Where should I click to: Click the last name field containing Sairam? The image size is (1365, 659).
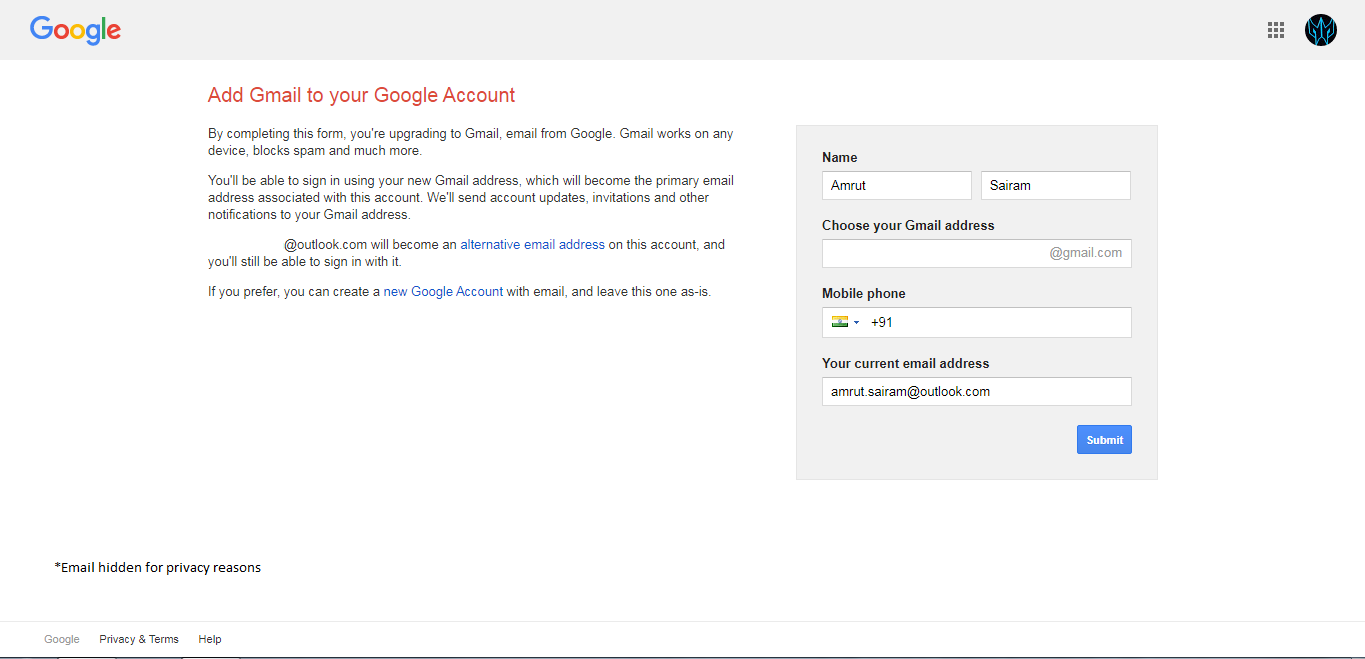coord(1056,185)
